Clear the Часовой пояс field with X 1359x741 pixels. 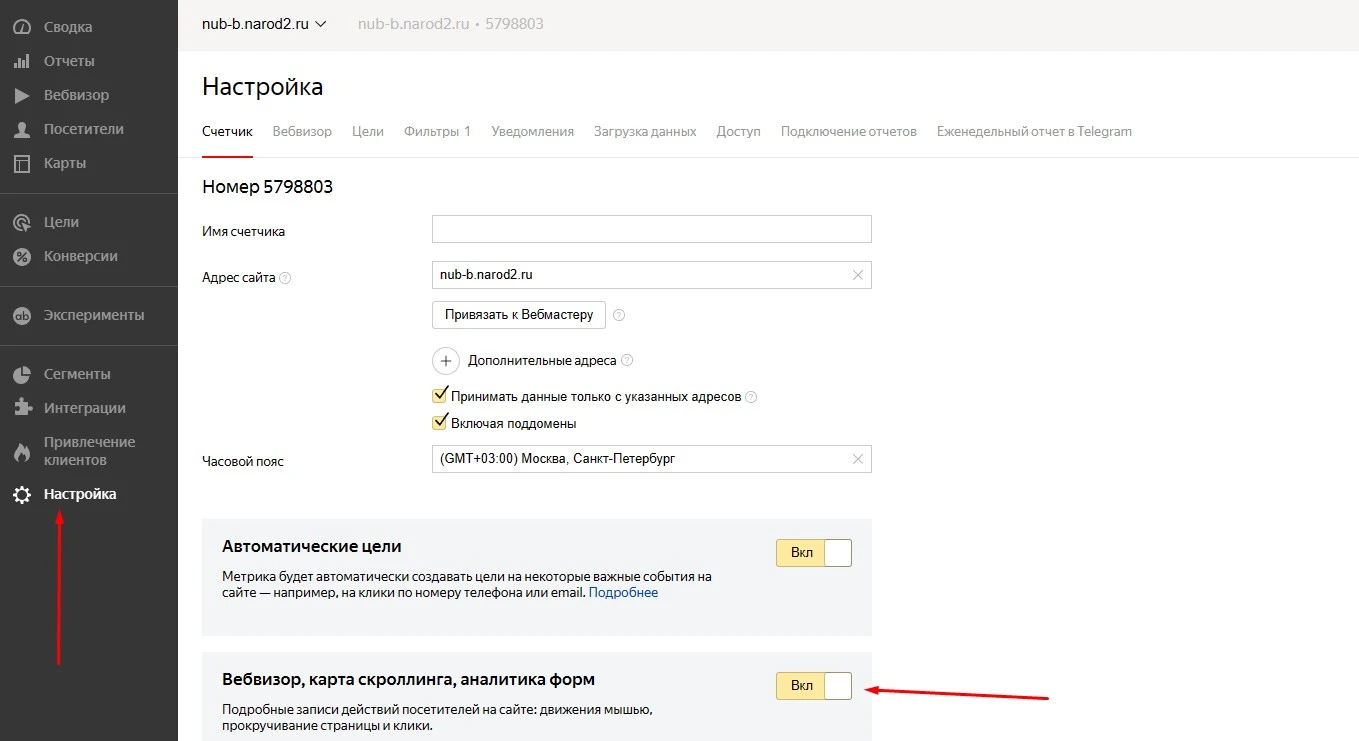click(x=857, y=459)
